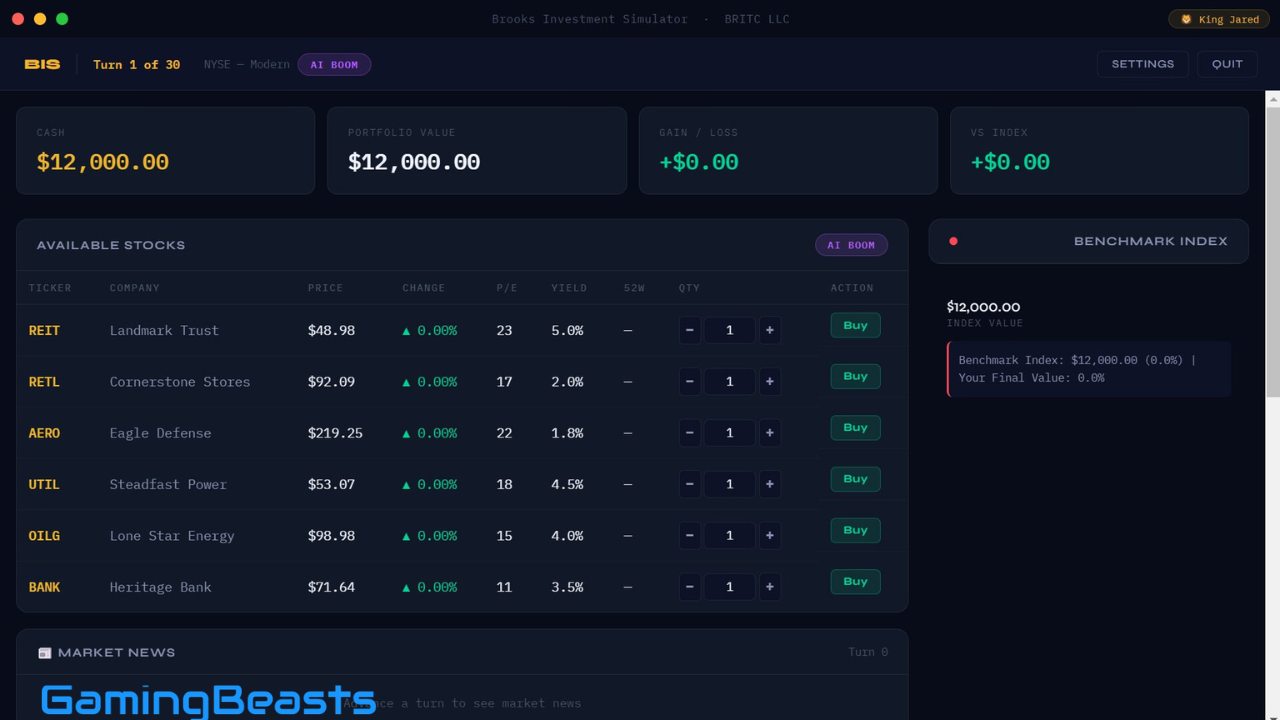Image resolution: width=1280 pixels, height=720 pixels.
Task: Decrease UTIL quantity with minus
Action: click(x=689, y=484)
